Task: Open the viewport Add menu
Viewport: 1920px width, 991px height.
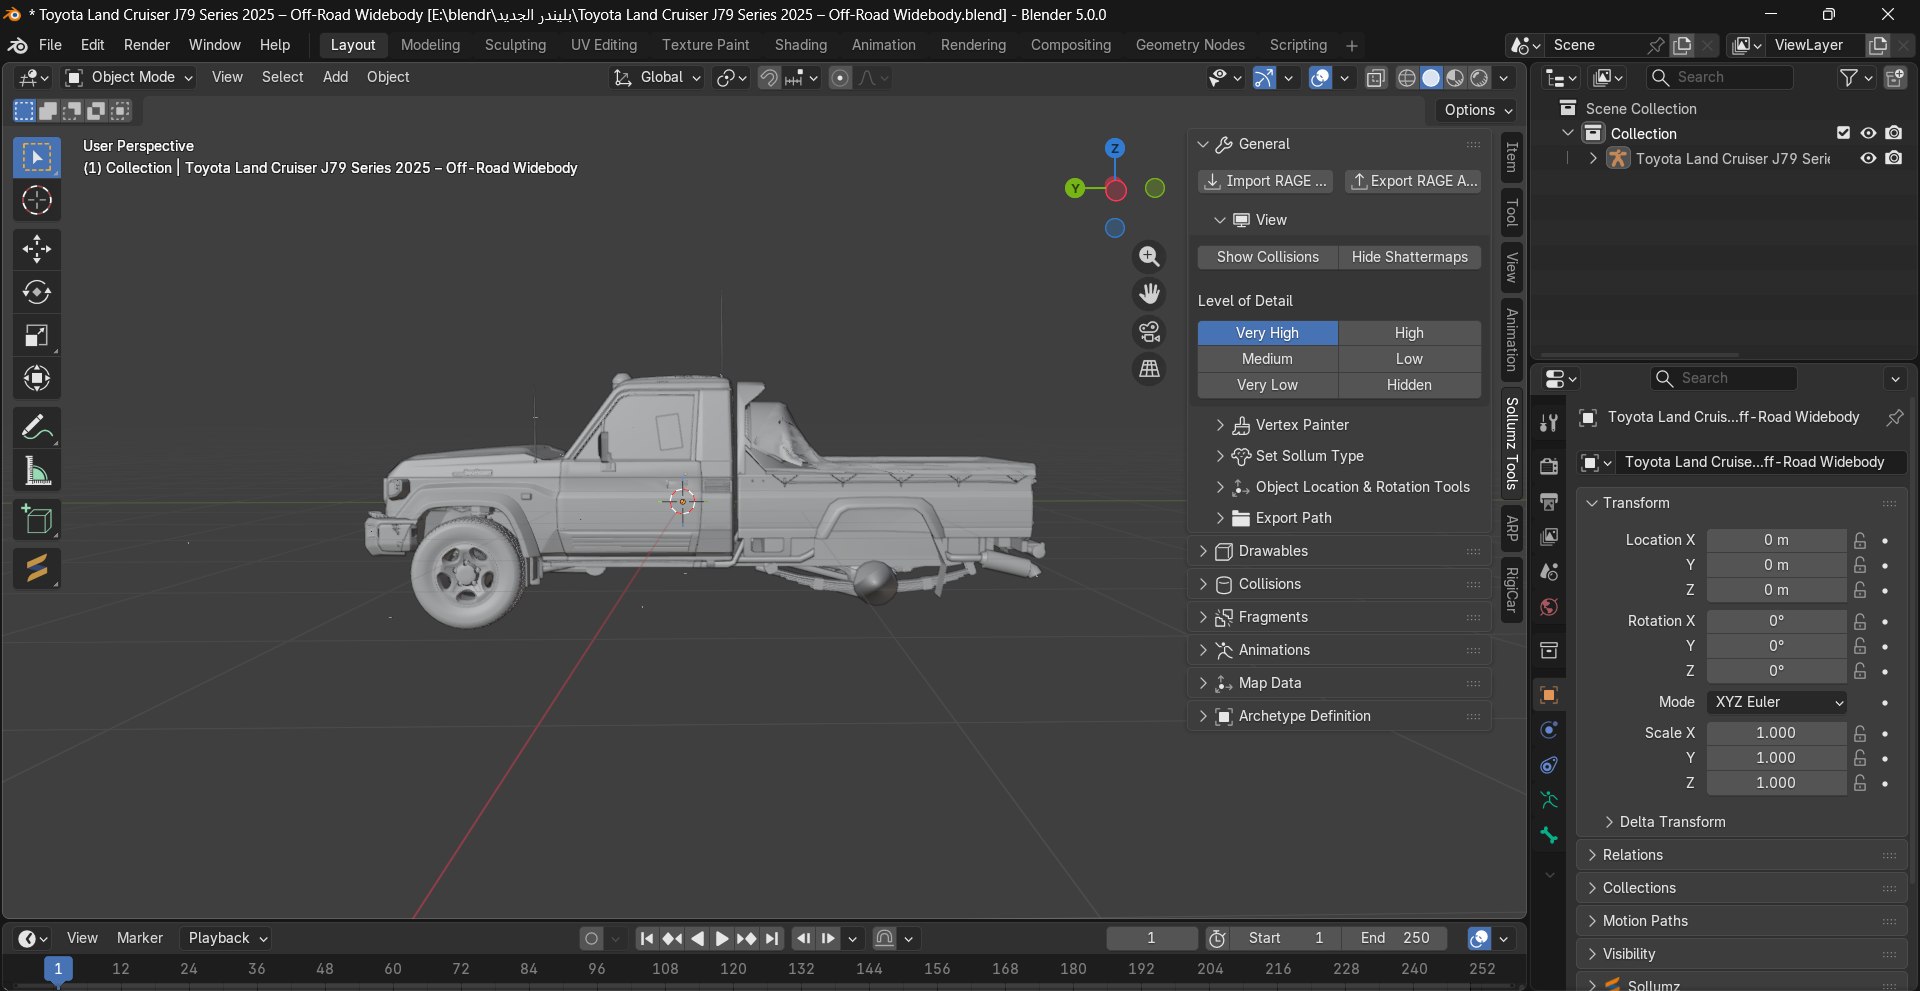Action: click(x=335, y=77)
